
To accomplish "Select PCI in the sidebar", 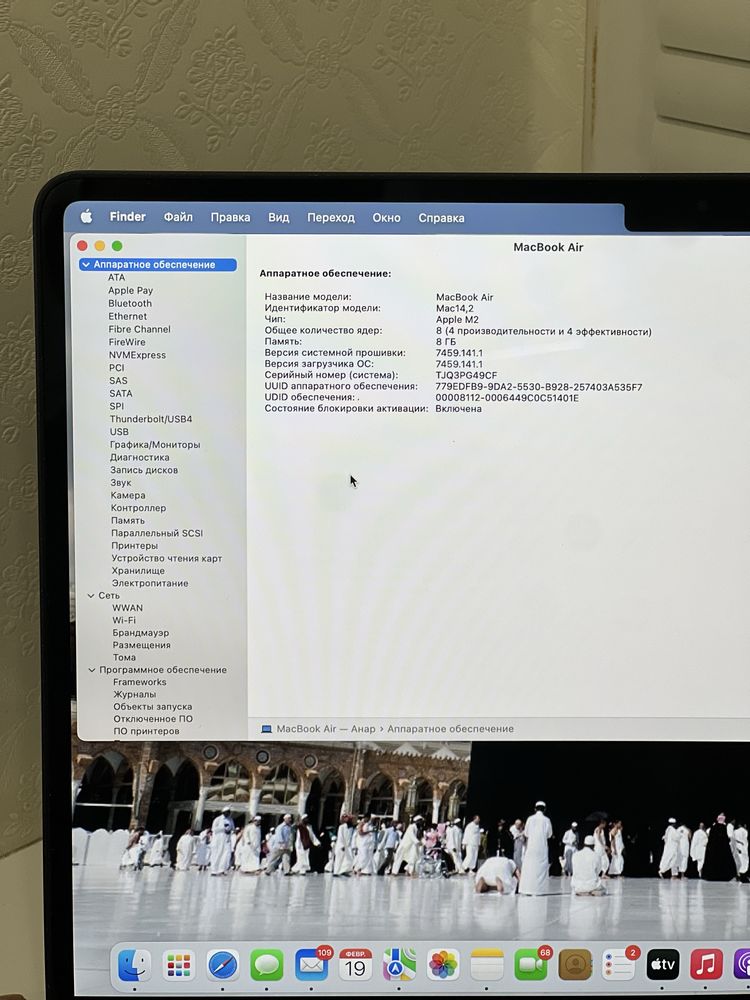I will click(x=117, y=368).
